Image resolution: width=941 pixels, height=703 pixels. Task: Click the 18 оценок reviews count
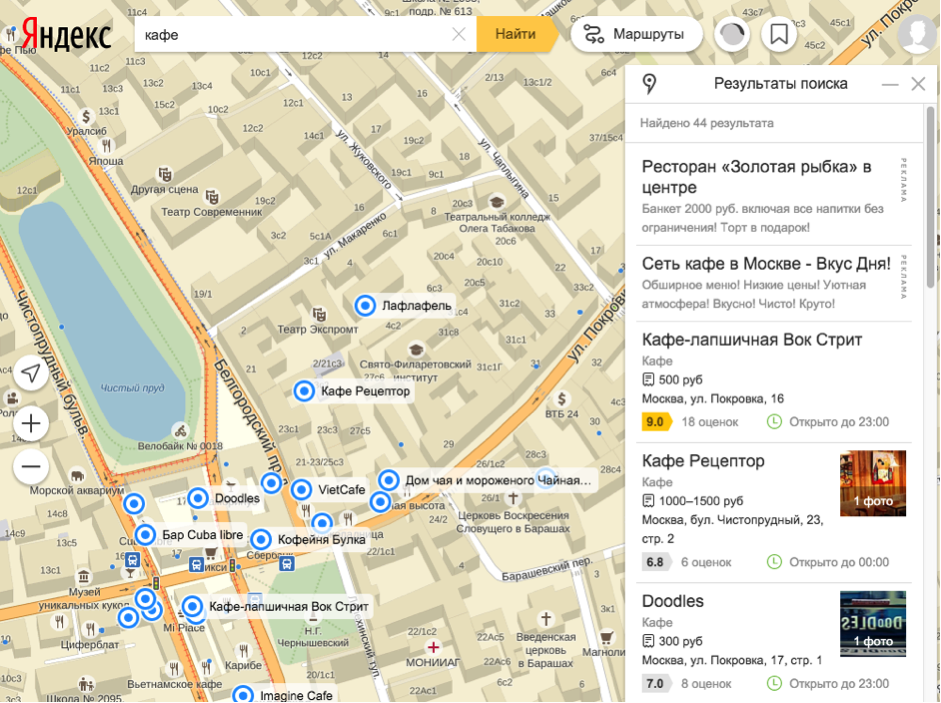point(709,422)
